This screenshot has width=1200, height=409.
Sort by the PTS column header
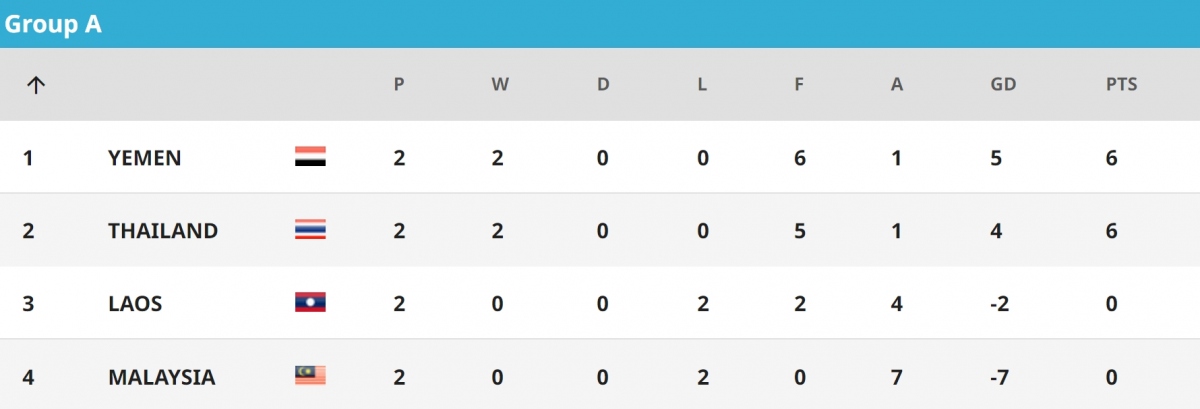(1122, 85)
